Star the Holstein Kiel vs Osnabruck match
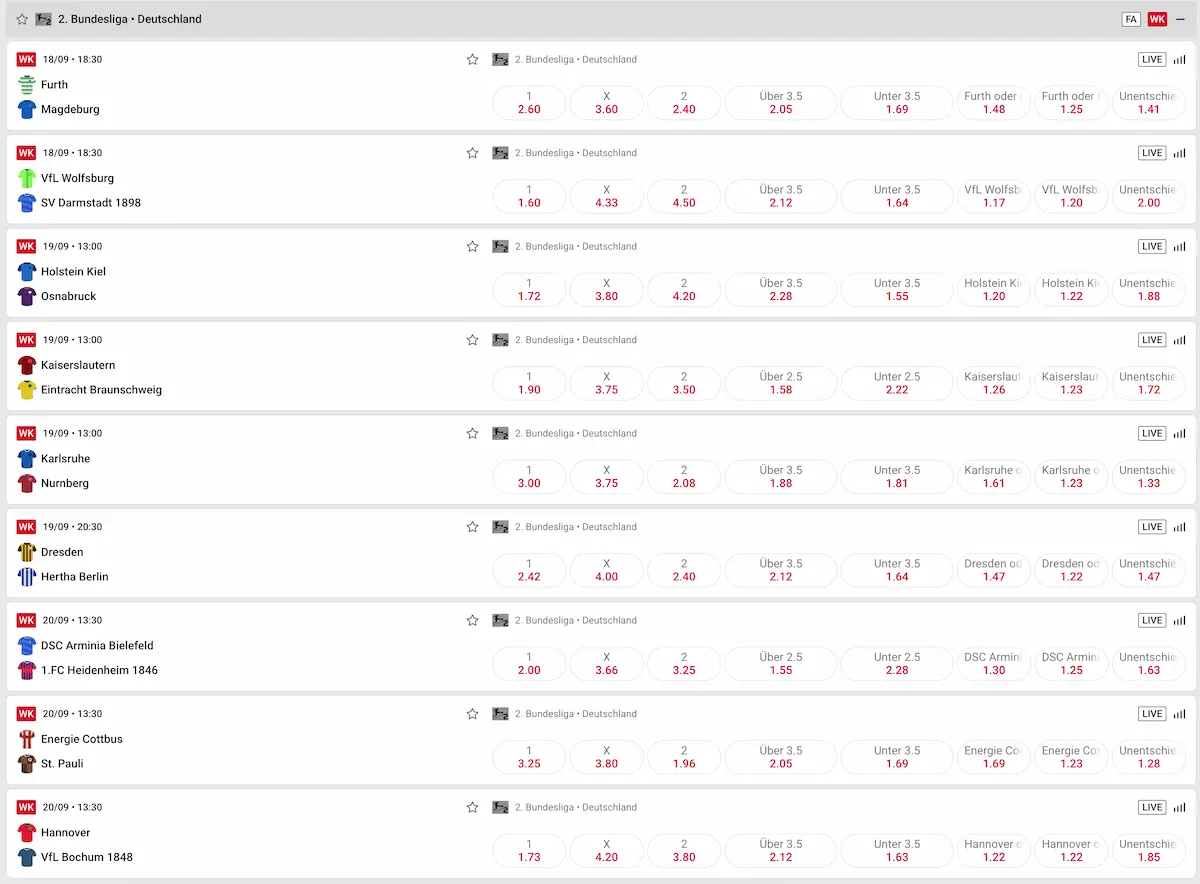 click(472, 246)
